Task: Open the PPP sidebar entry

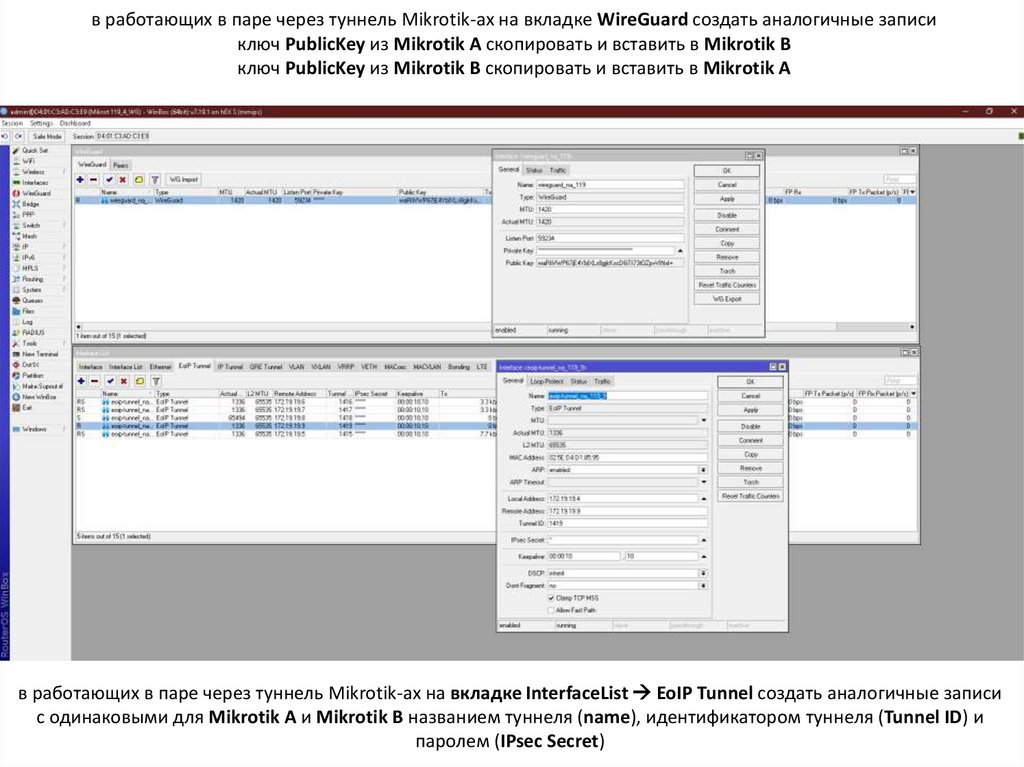Action: [28, 214]
